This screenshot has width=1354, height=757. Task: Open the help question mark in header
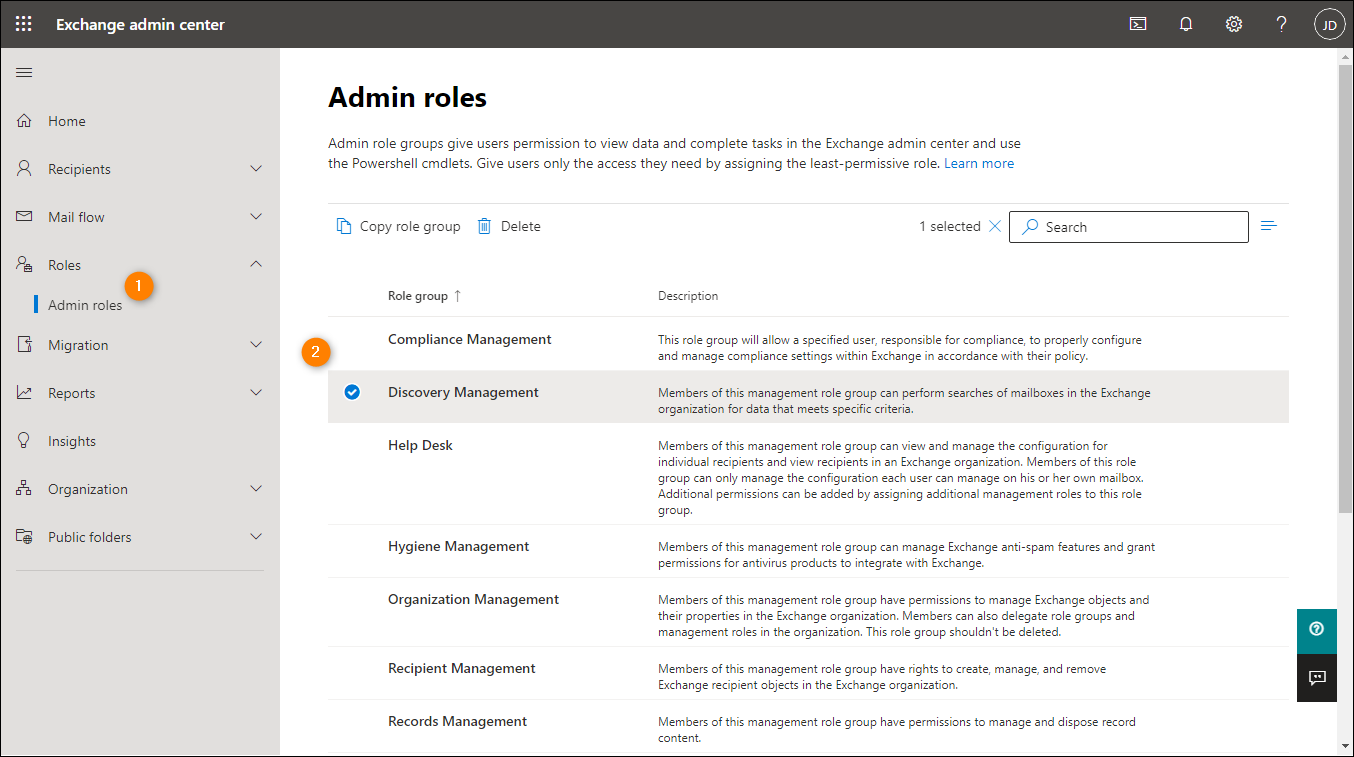click(1282, 24)
